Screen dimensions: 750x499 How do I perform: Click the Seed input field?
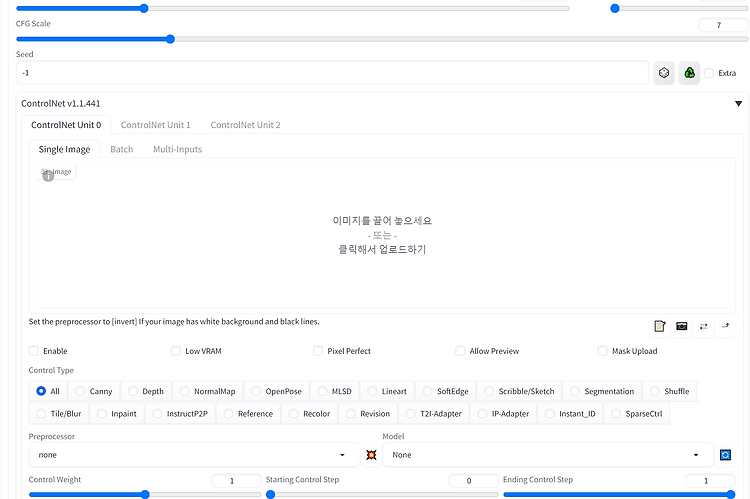332,73
